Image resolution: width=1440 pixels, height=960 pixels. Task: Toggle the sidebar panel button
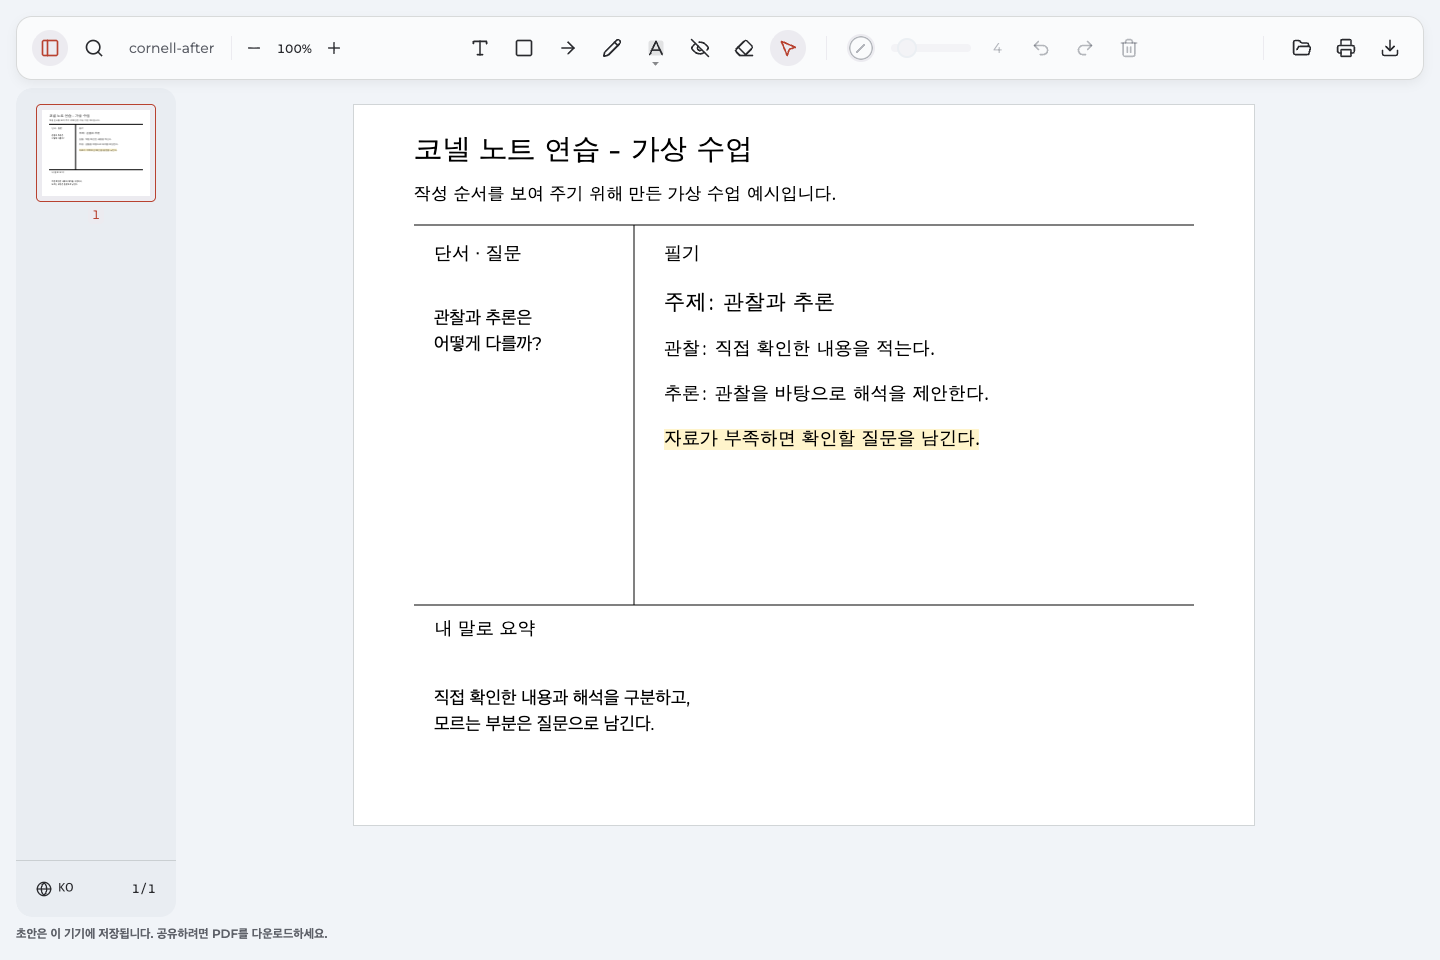coord(50,48)
